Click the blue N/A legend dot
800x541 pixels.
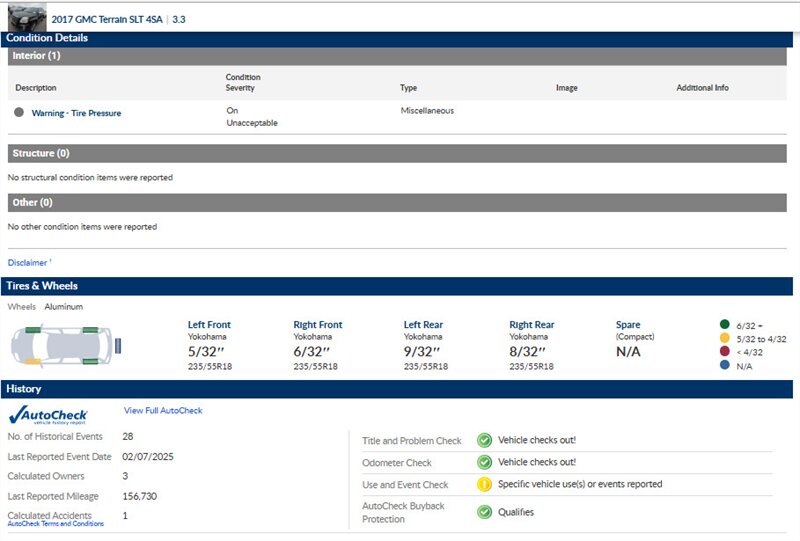pos(724,366)
